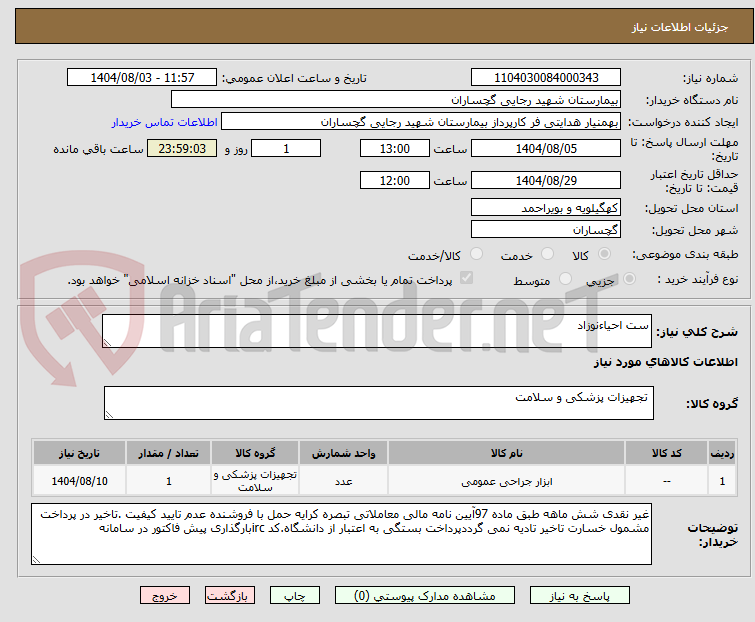Open مشاهده مدارک پیوستی (0) button

pos(425,596)
